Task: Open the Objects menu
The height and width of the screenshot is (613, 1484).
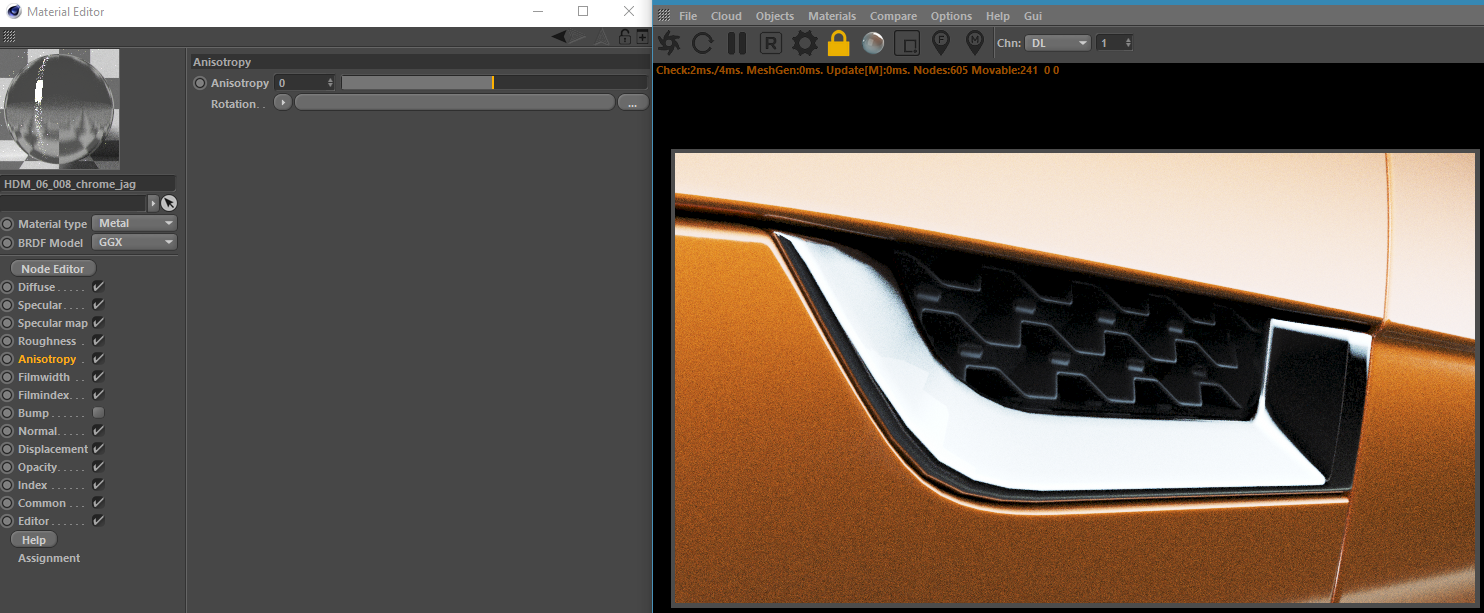Action: click(x=775, y=16)
